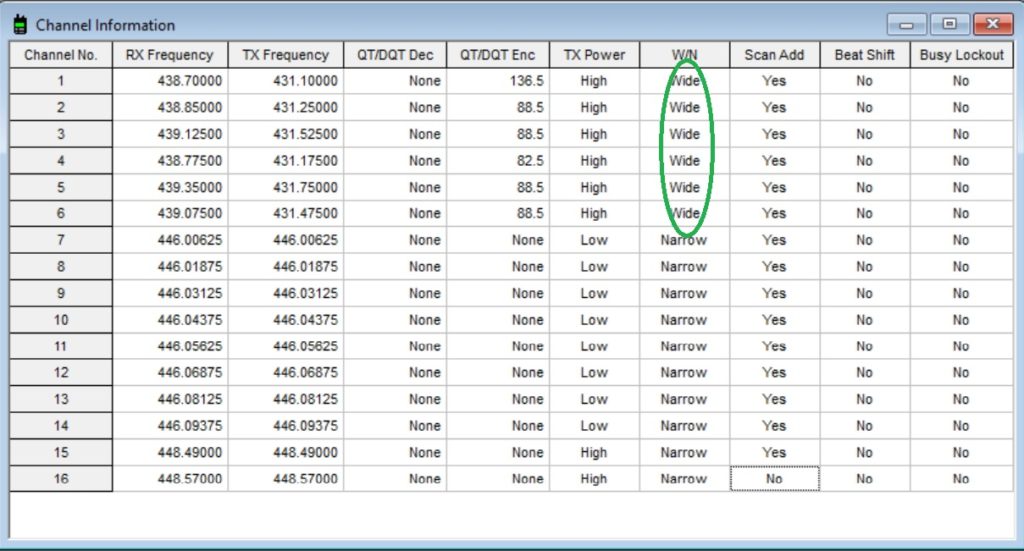Select channel row header 3
Viewport: 1024px width, 551px height.
pyautogui.click(x=61, y=134)
